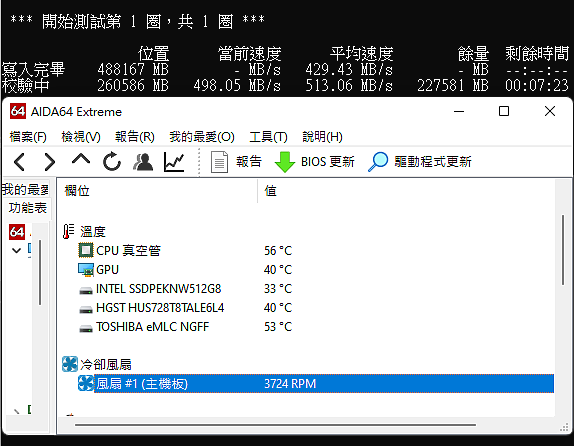Select the AIDA64 root icon in tree
The width and height of the screenshot is (574, 446).
coord(17,232)
